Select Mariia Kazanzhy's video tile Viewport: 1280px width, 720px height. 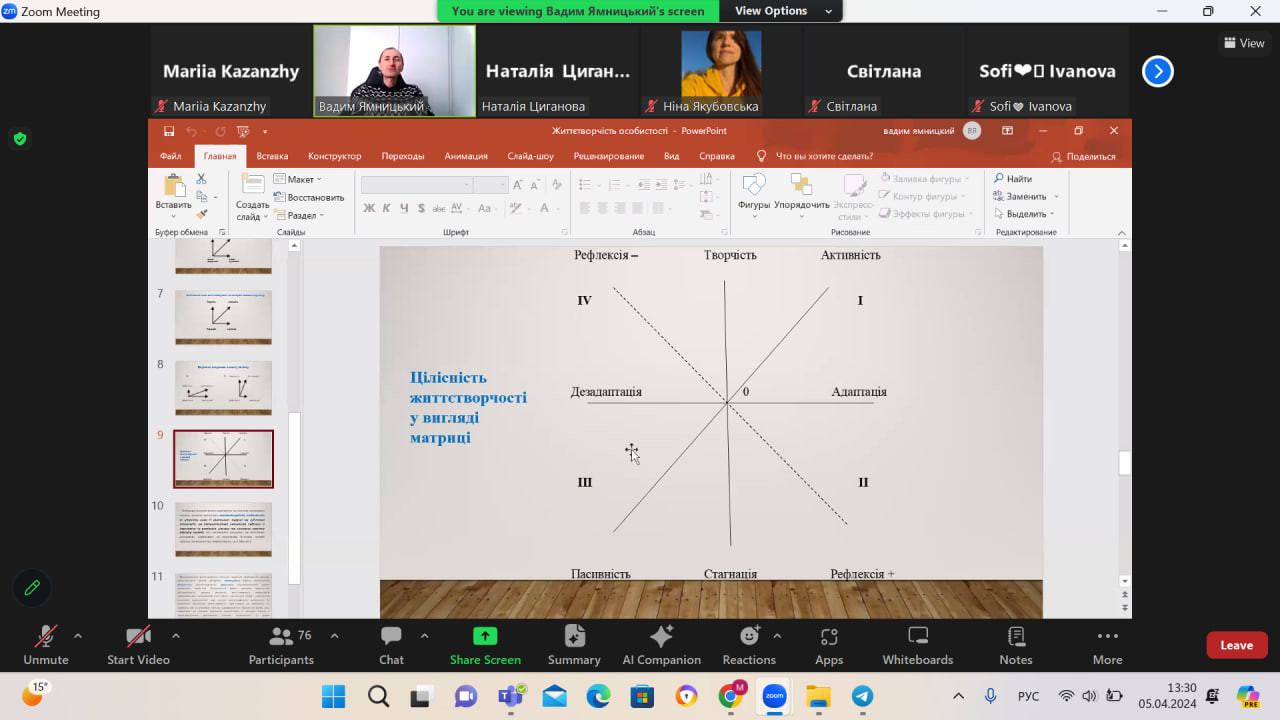pos(231,71)
